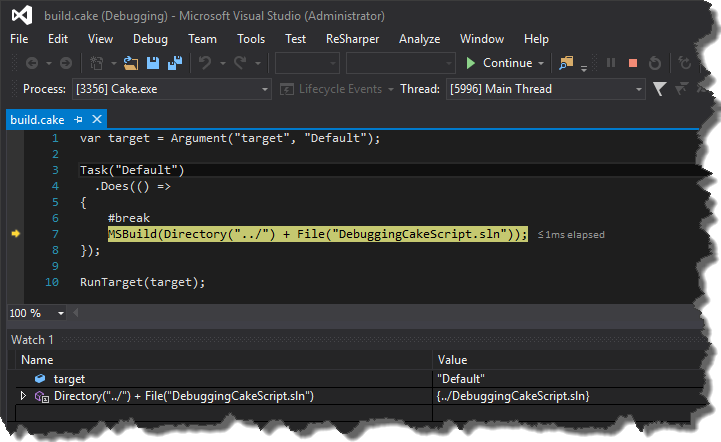Click the green Continue play icon
This screenshot has width=721, height=442.
coord(470,63)
